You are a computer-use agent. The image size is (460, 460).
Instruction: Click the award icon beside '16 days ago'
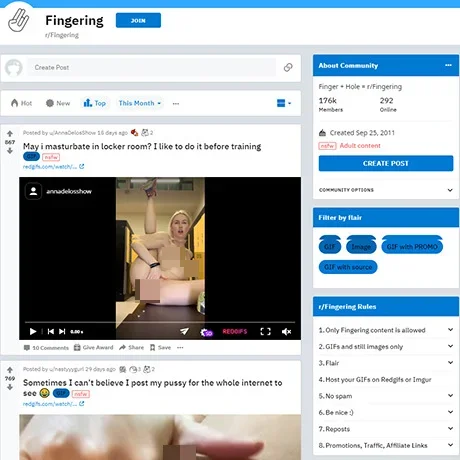(x=134, y=133)
